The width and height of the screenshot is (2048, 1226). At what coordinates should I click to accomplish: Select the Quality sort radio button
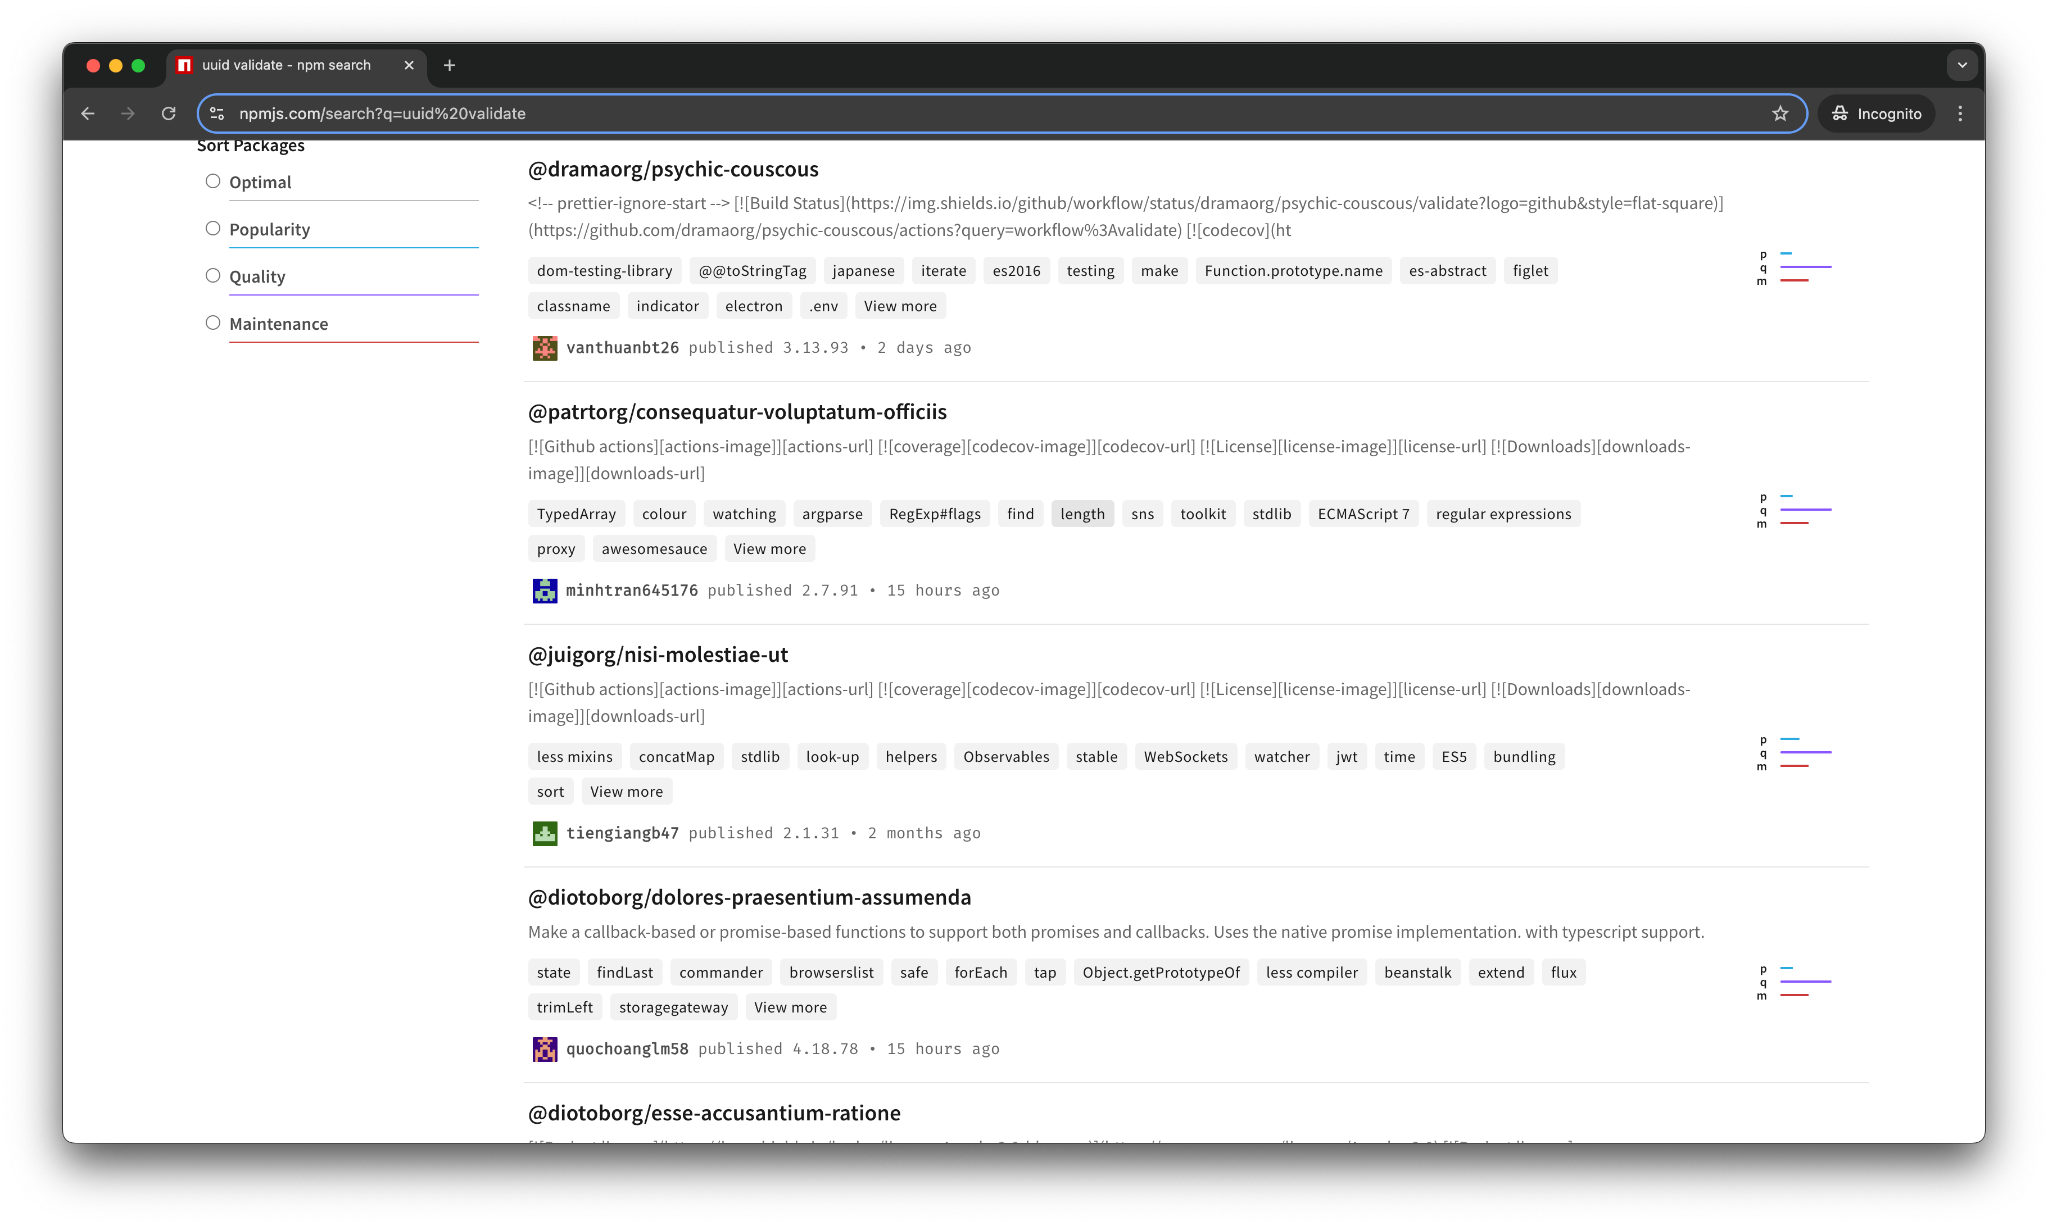(213, 275)
